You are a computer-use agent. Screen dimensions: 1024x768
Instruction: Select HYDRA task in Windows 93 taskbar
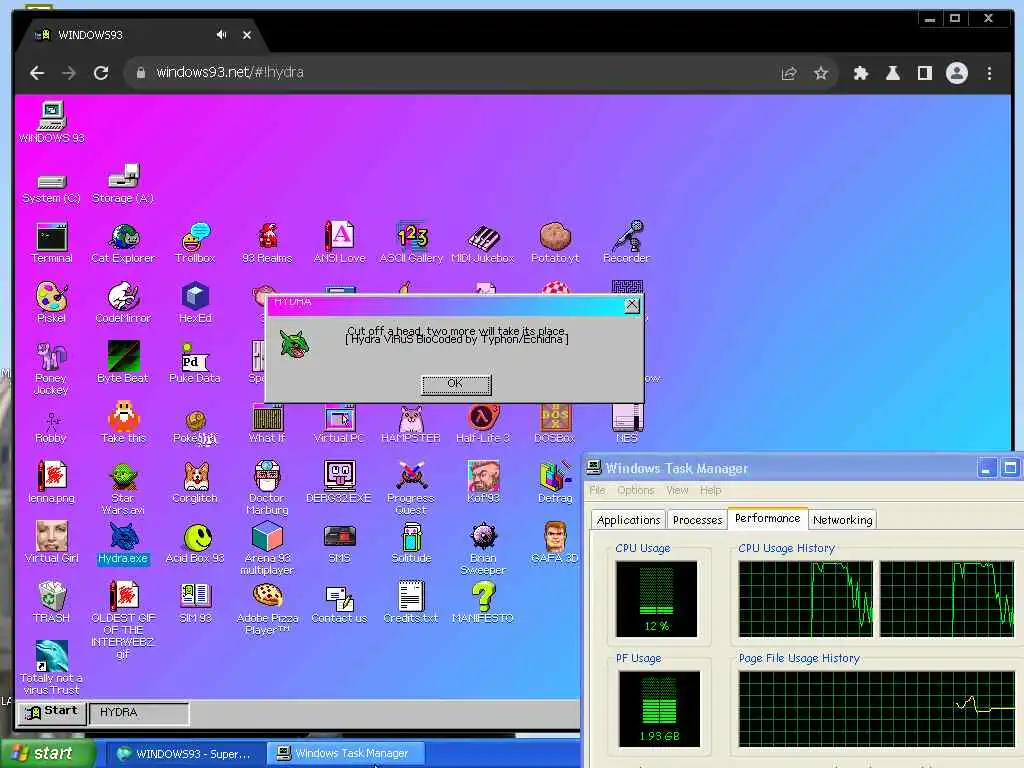(x=139, y=712)
